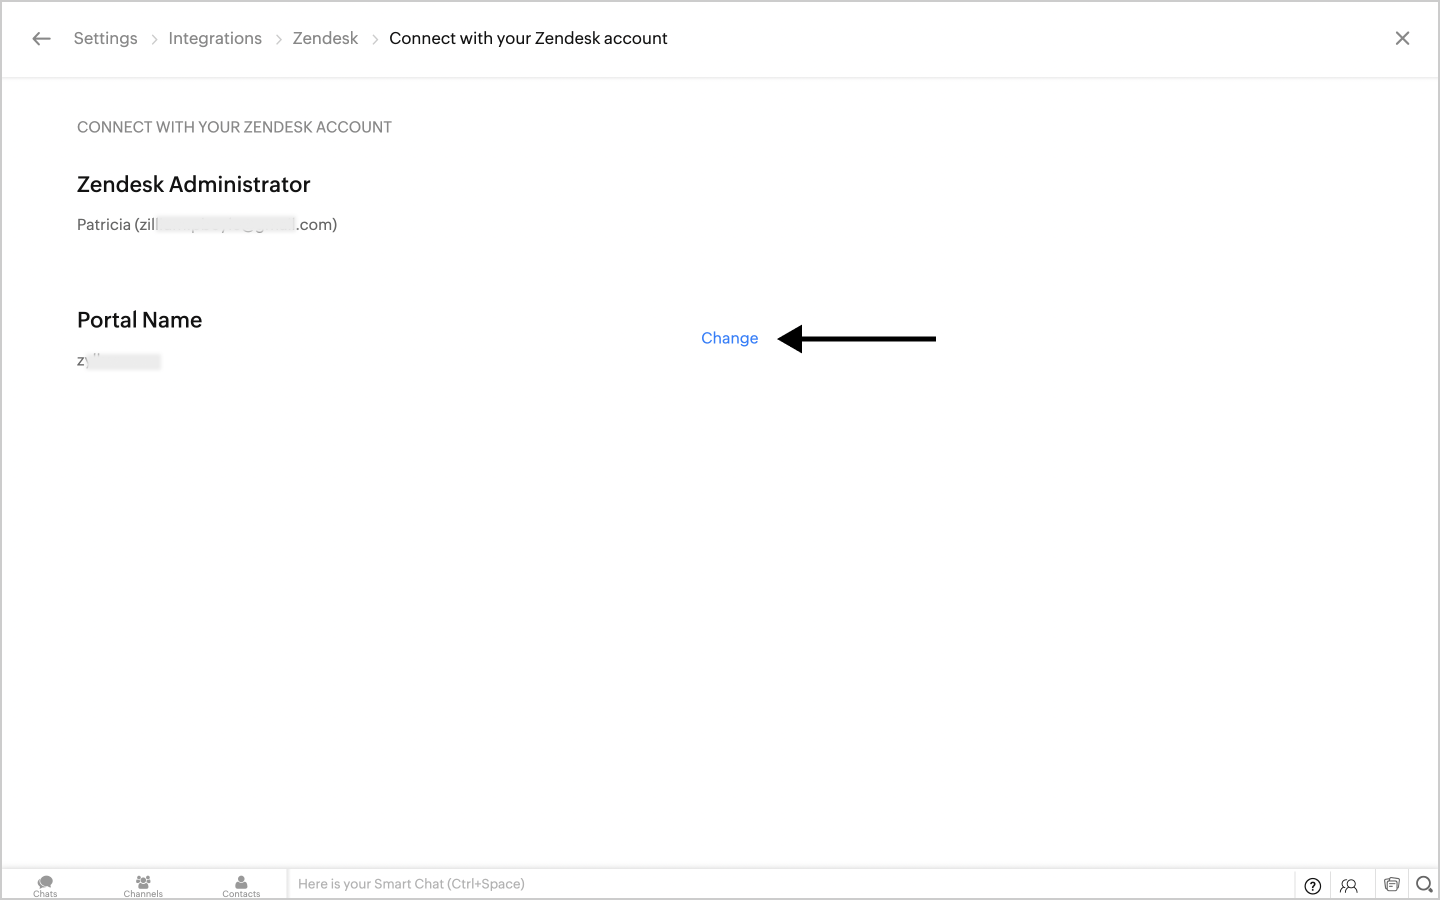Viewport: 1440px width, 900px height.
Task: Click the blurred portal name value
Action: [119, 361]
